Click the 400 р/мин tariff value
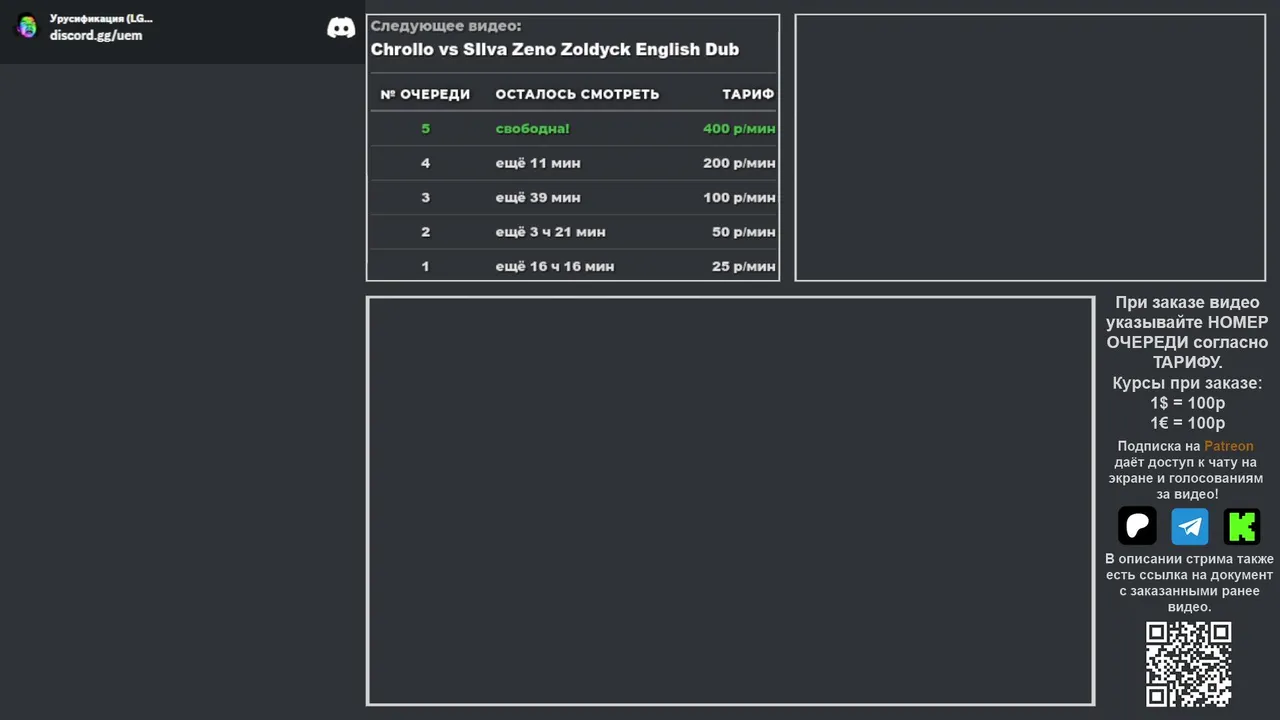Viewport: 1280px width, 720px height. (739, 129)
